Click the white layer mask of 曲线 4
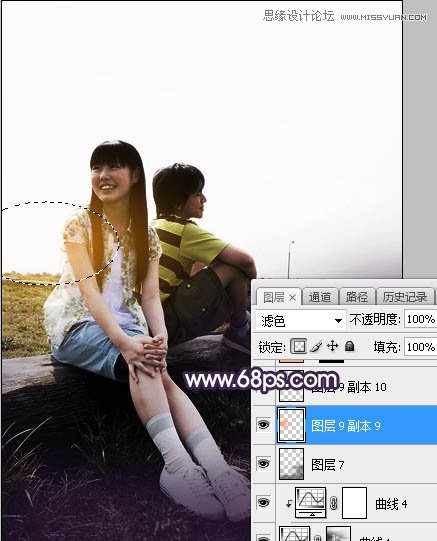 pyautogui.click(x=354, y=503)
